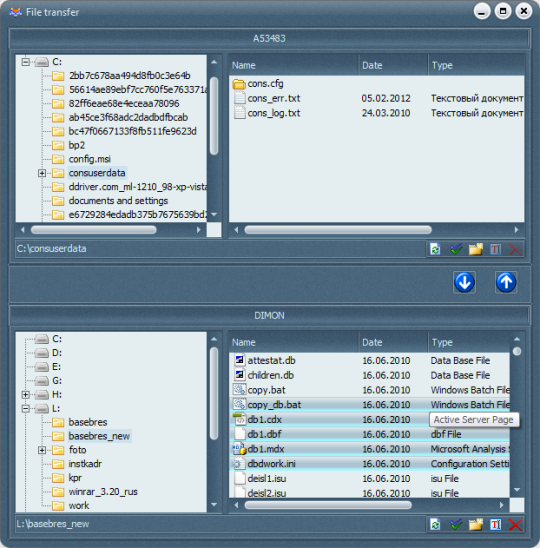The width and height of the screenshot is (540, 548).
Task: Click the DIMON folder tree vertical scrollbar
Action: [x=214, y=394]
